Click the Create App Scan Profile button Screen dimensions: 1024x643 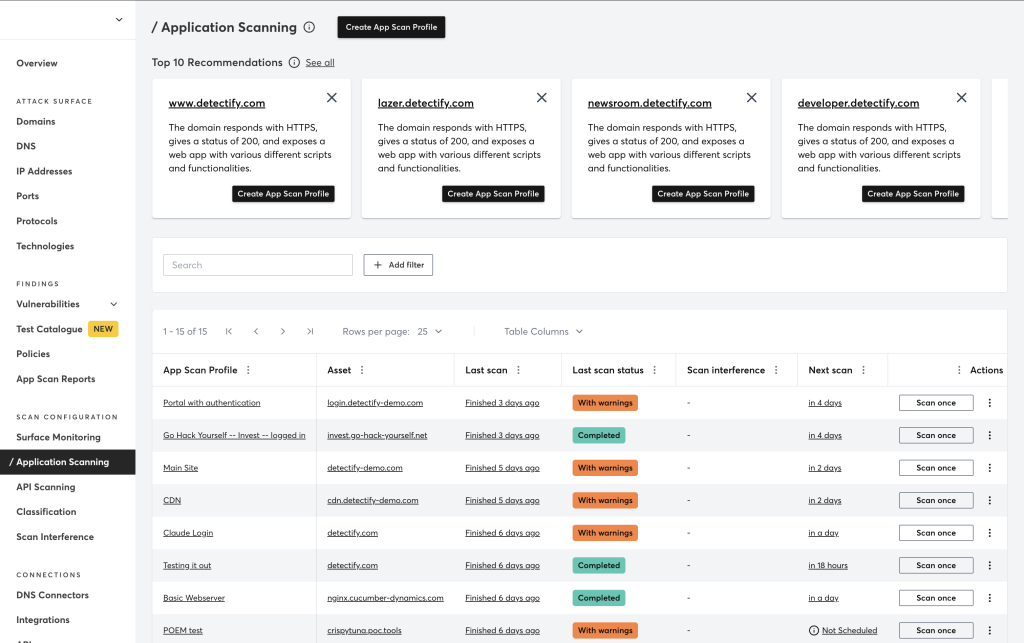pos(391,27)
